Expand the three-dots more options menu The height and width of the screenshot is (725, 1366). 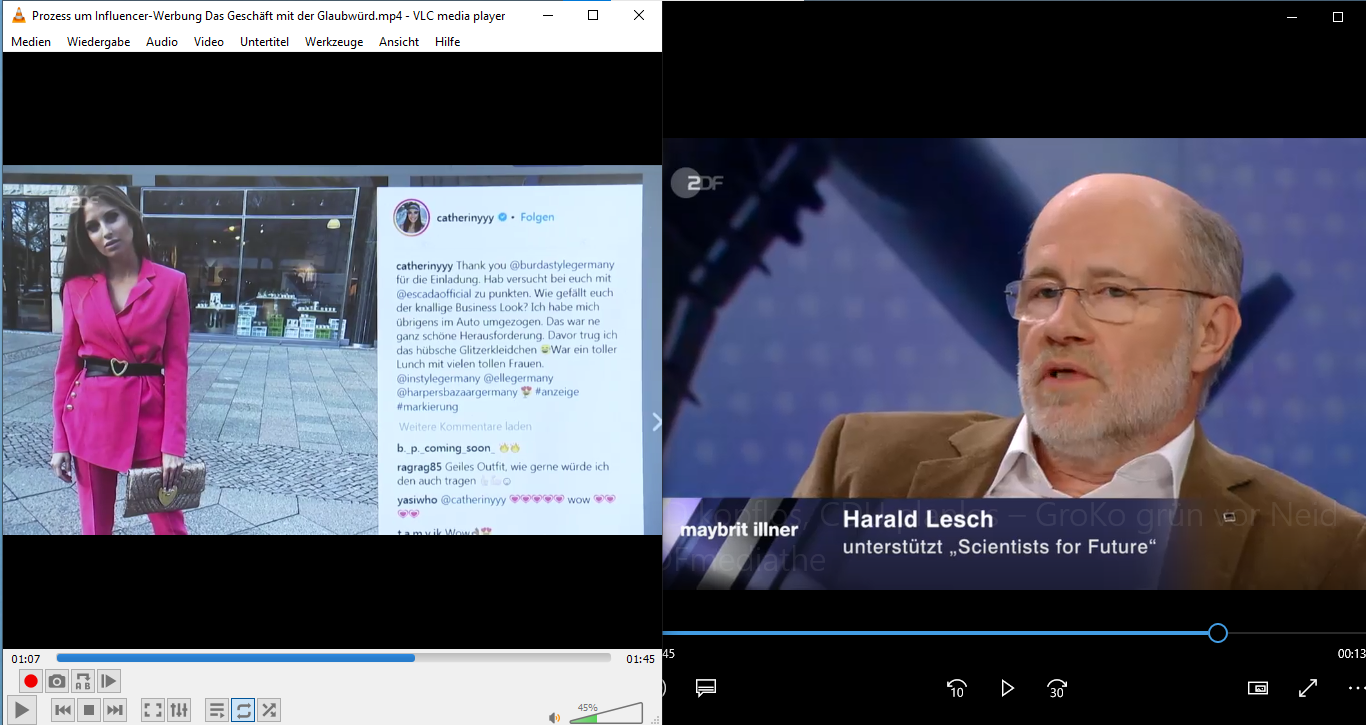click(1355, 688)
